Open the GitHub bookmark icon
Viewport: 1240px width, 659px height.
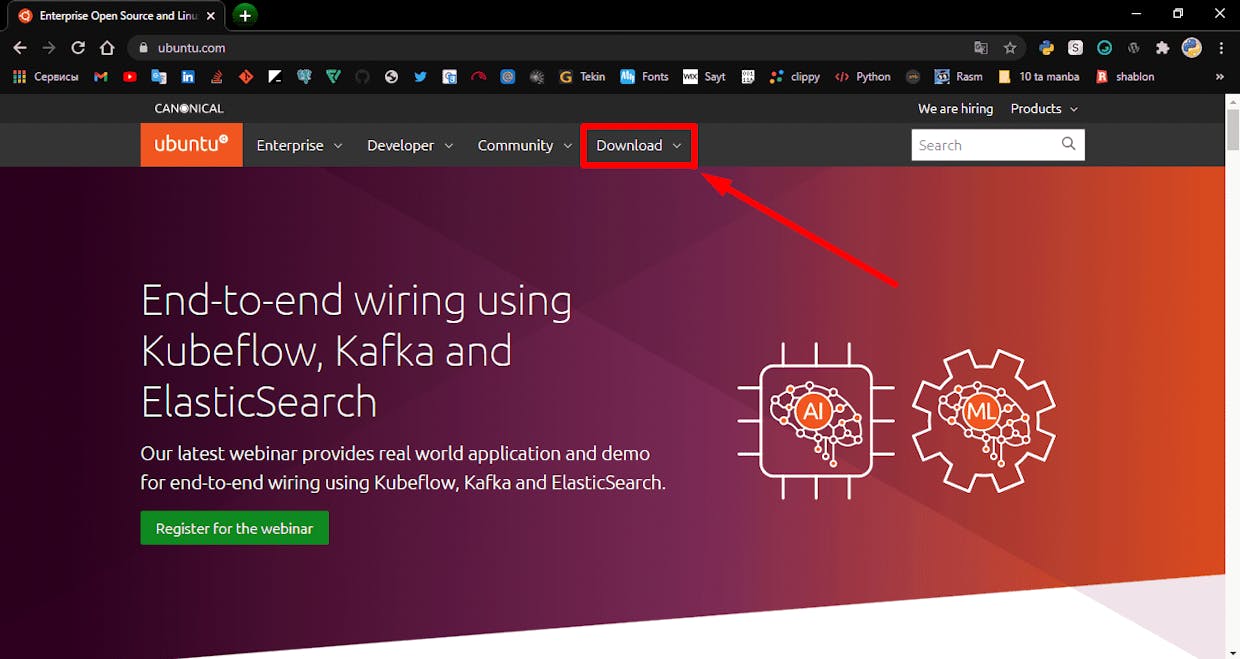tap(362, 76)
